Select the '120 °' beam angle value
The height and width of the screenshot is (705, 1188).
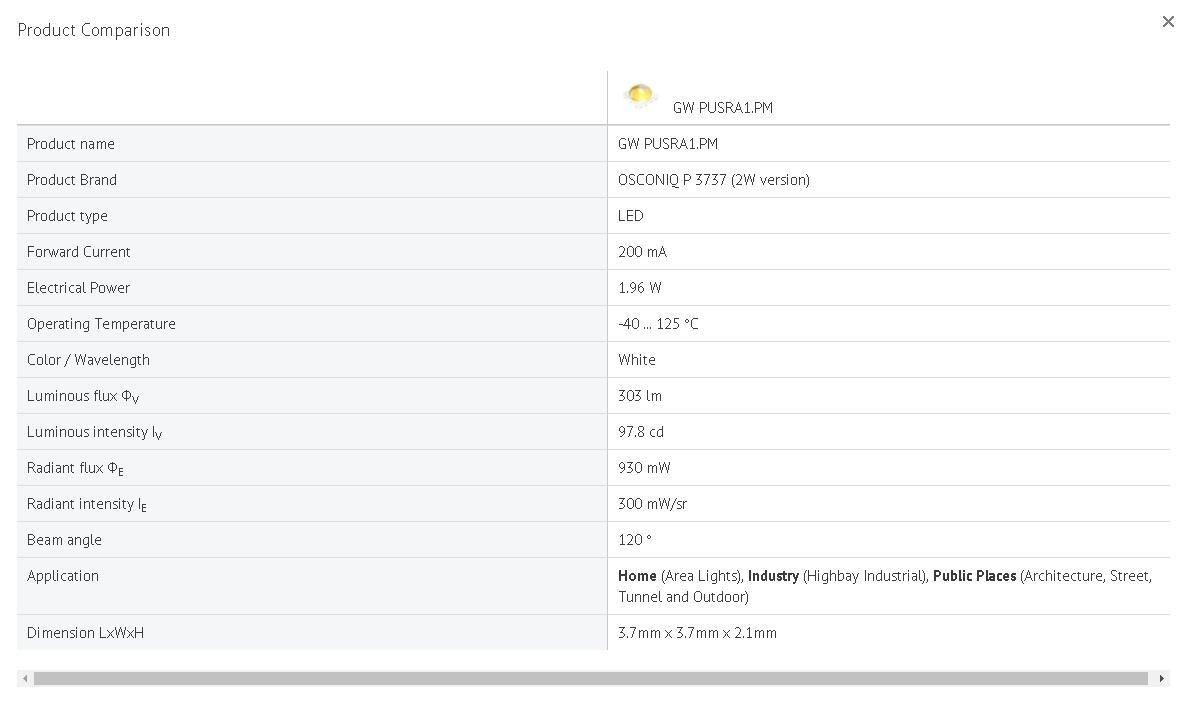634,540
